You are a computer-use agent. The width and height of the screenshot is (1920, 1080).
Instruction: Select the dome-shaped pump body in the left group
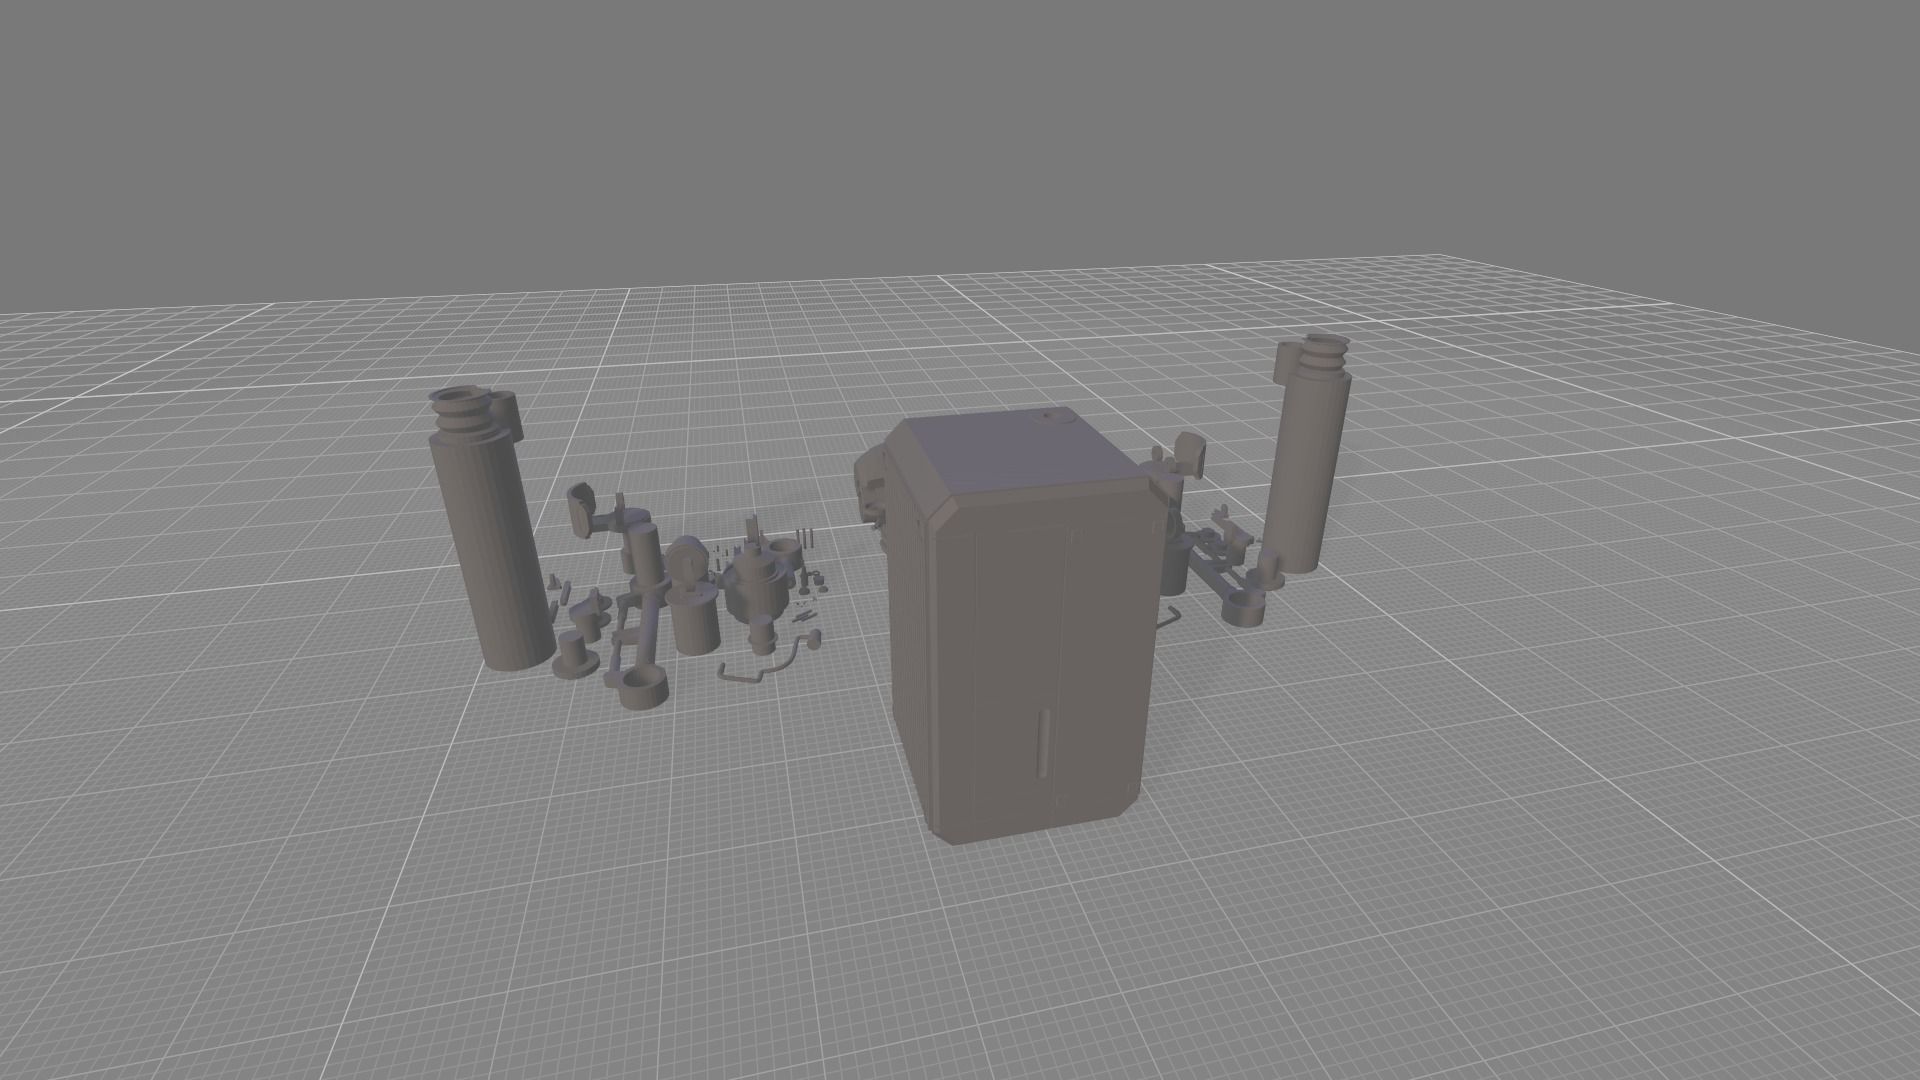point(758,584)
